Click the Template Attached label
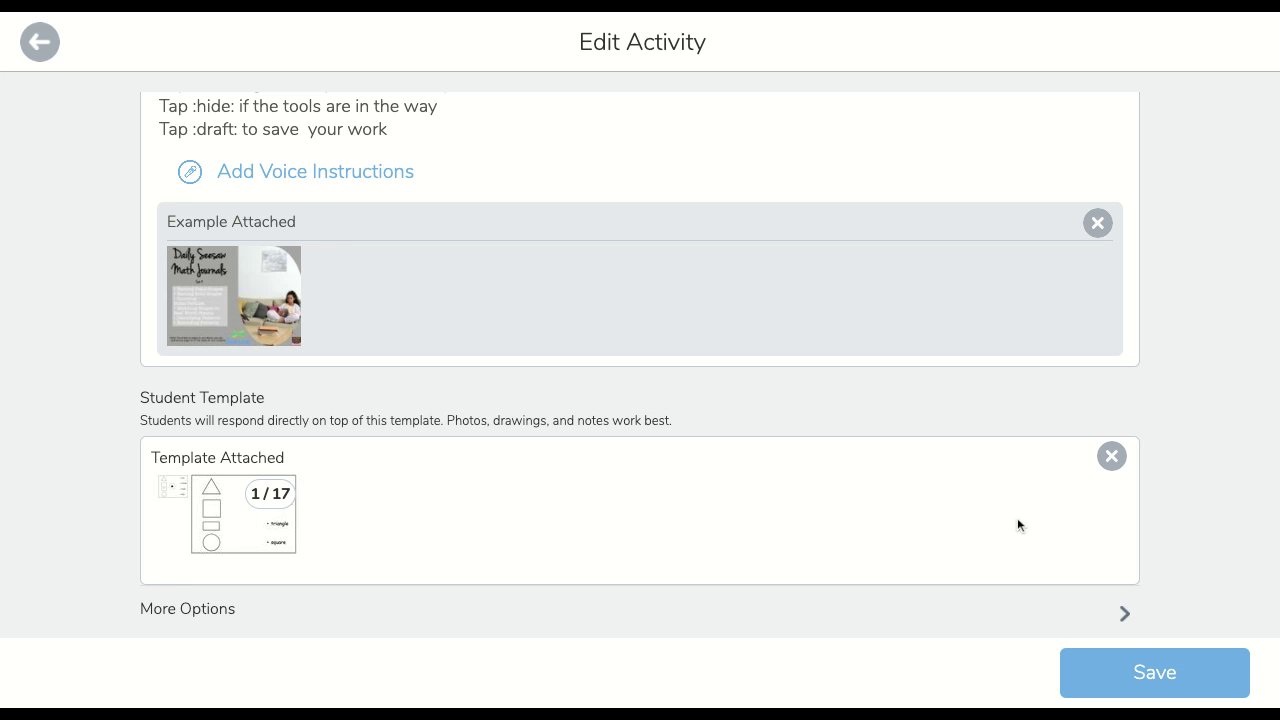Viewport: 1280px width, 720px height. click(x=217, y=458)
